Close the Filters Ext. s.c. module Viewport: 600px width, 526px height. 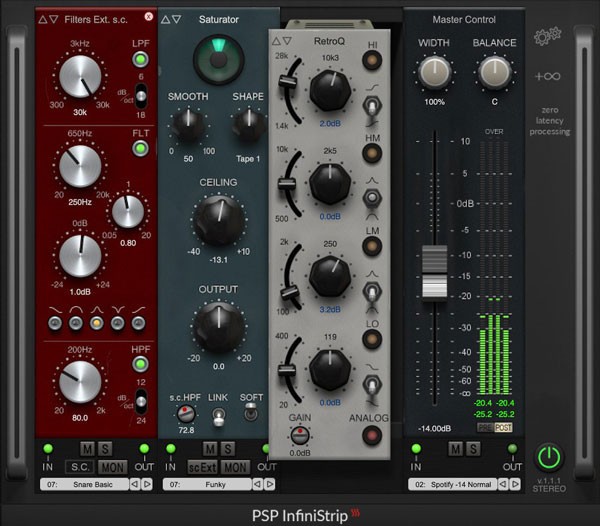[149, 18]
